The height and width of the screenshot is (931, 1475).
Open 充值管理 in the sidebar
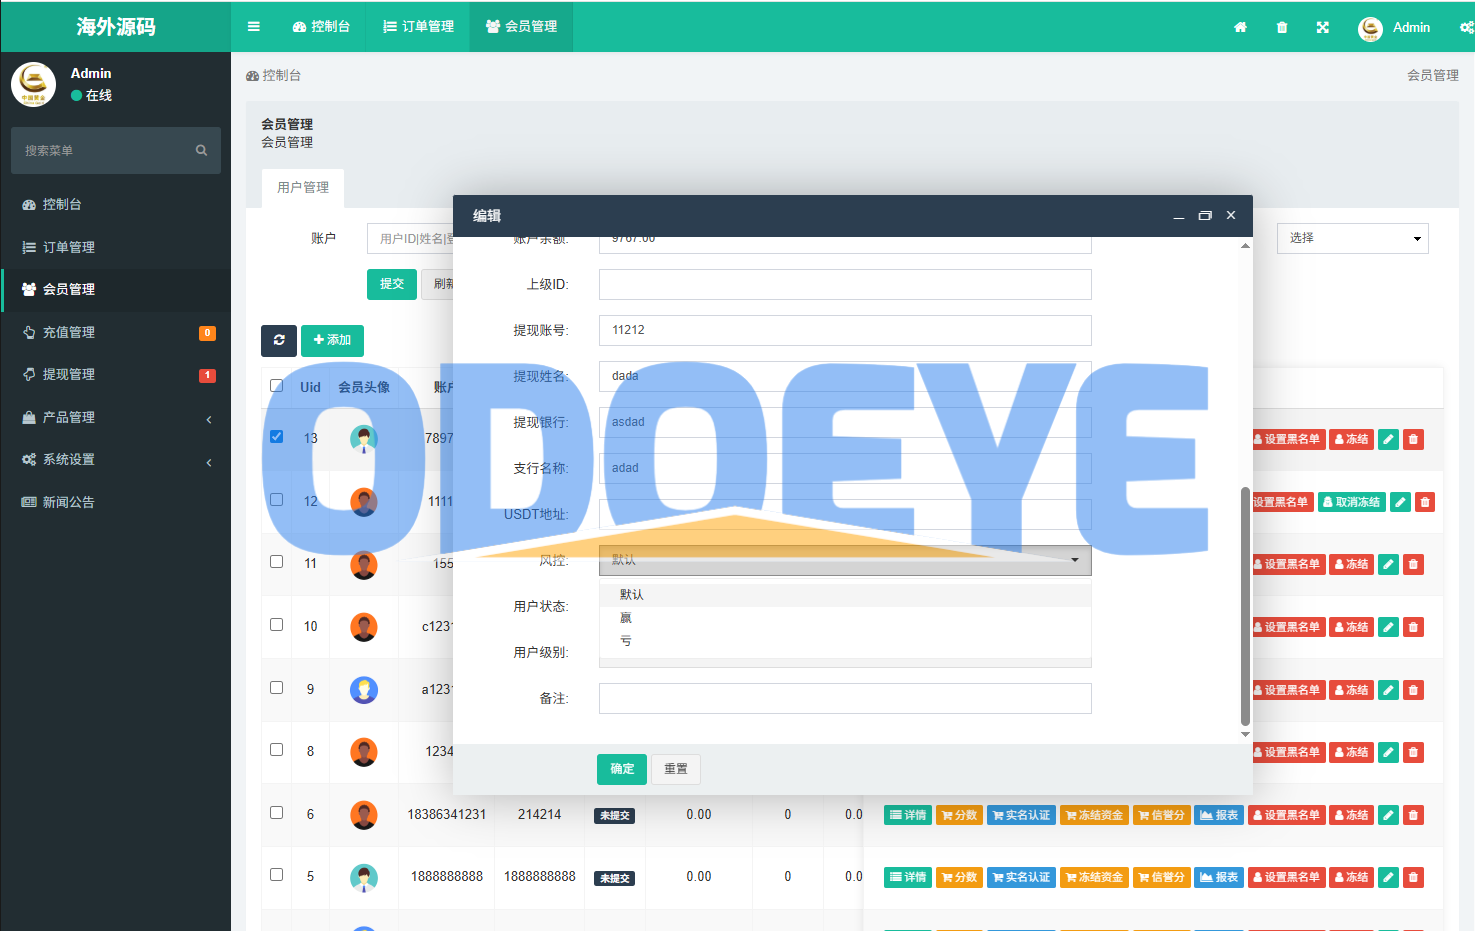tap(69, 332)
